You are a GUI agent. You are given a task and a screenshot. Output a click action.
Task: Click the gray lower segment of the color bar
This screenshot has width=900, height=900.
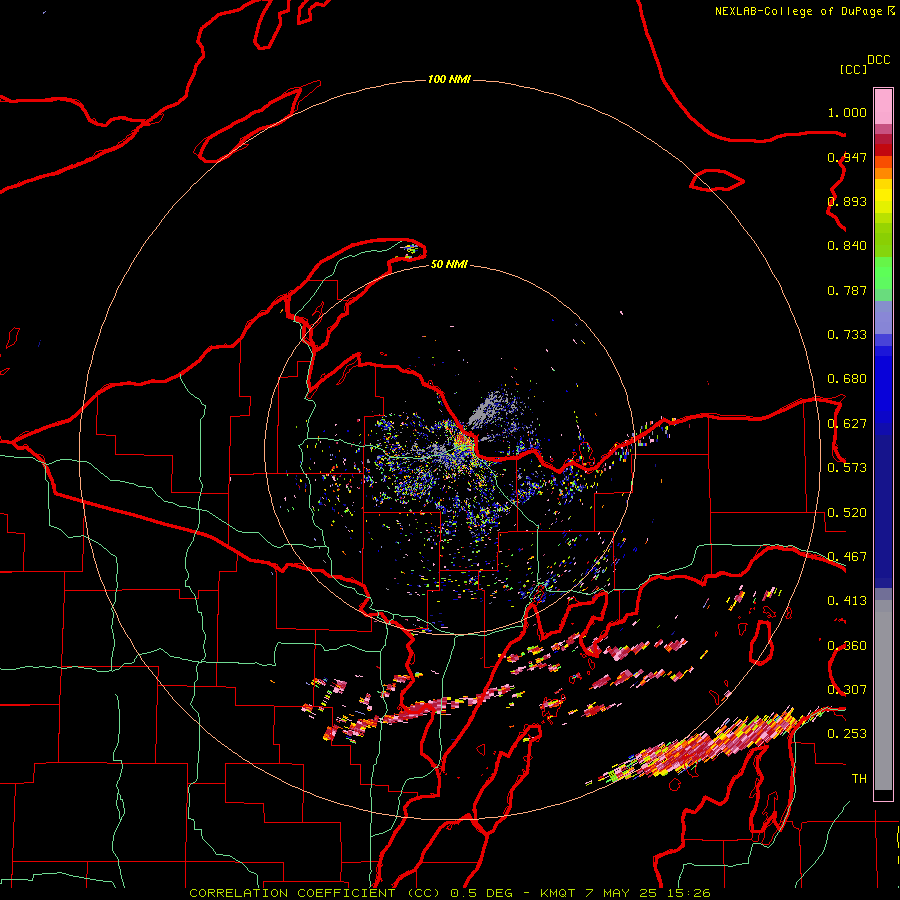[x=883, y=695]
